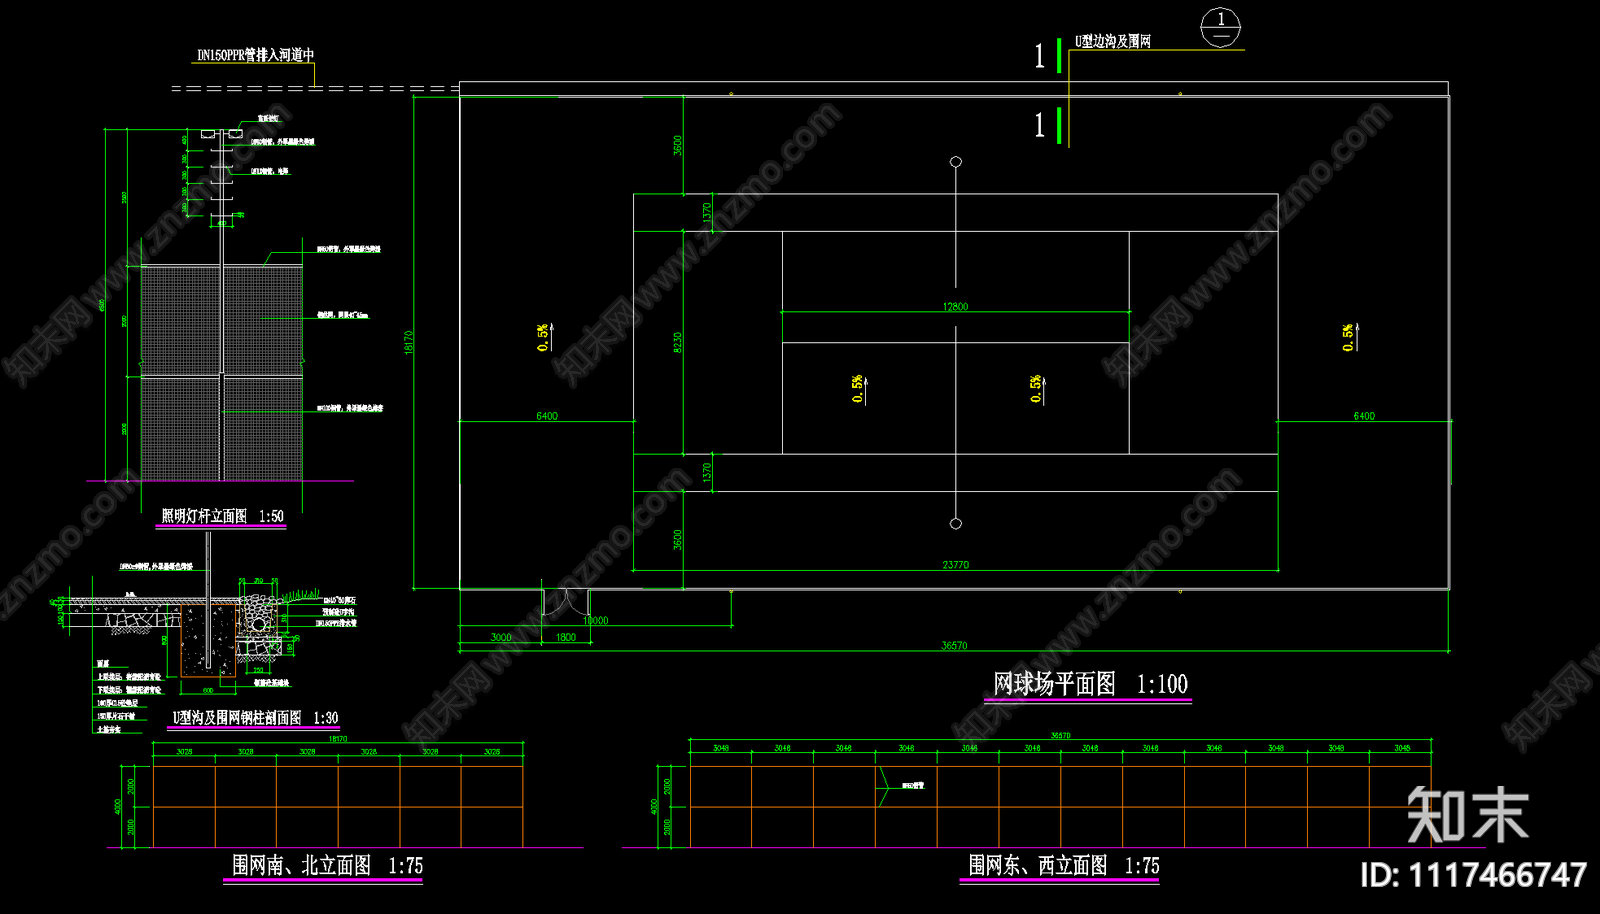Click the U型沟及围网钢柱剖面图 1:30 title
Screen dimensions: 1600x914
point(255,718)
